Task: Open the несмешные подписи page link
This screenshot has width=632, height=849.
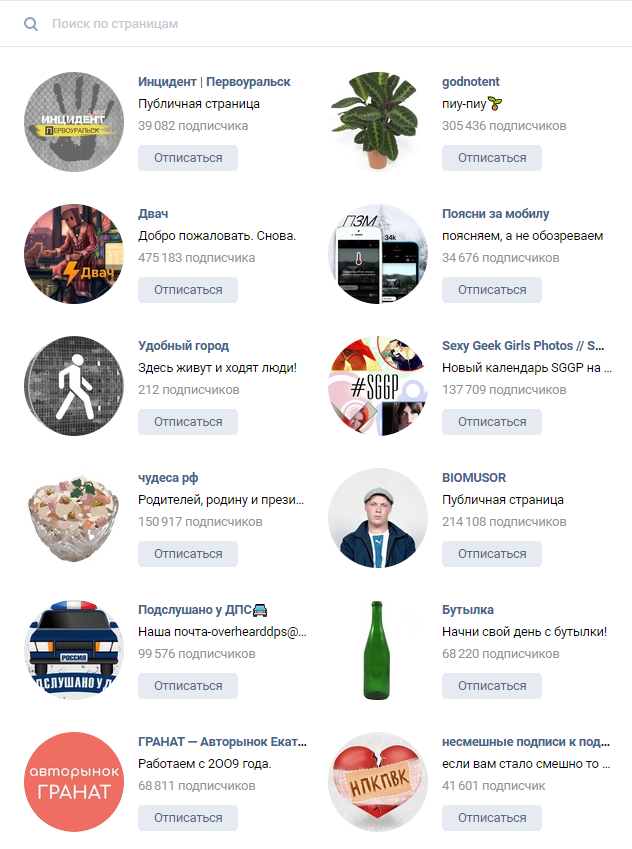Action: (526, 742)
